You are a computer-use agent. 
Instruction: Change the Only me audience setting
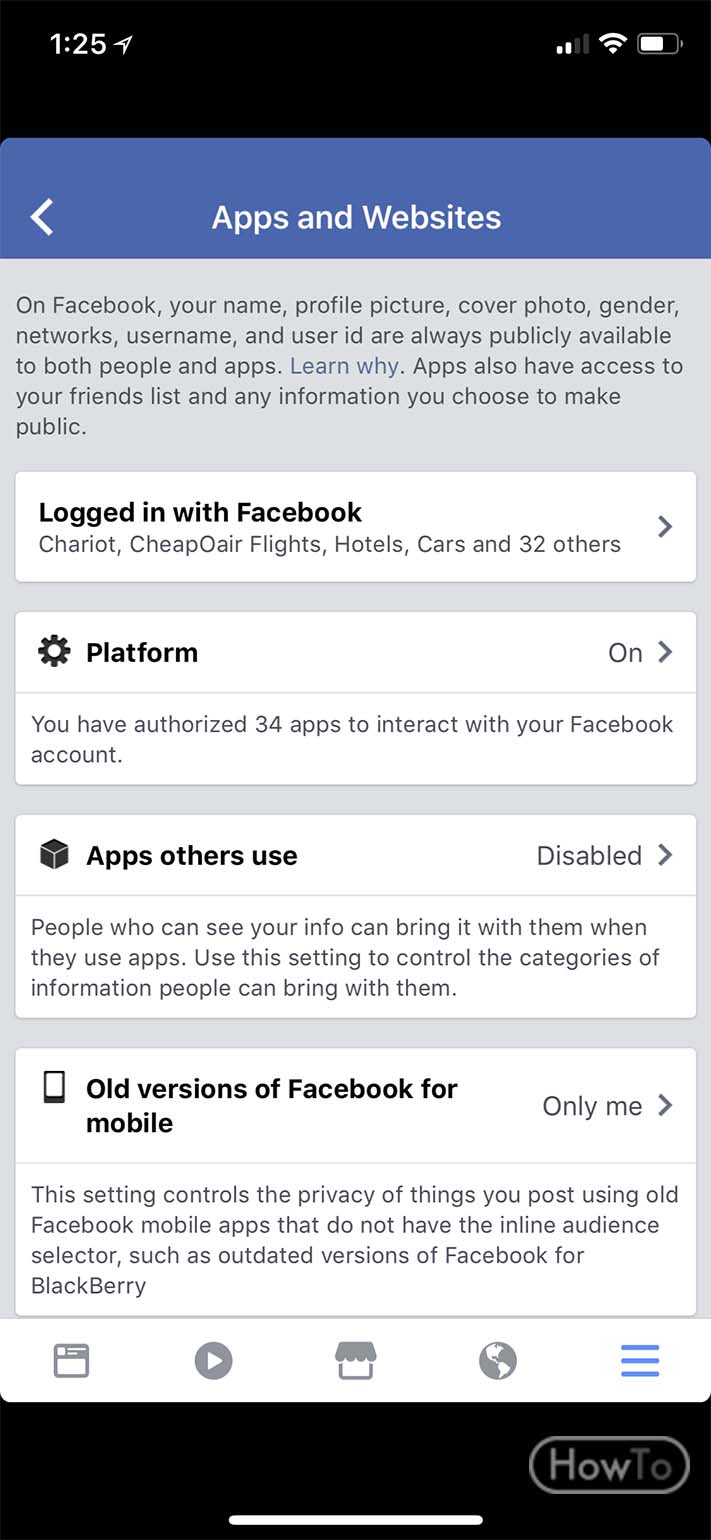tap(592, 1106)
